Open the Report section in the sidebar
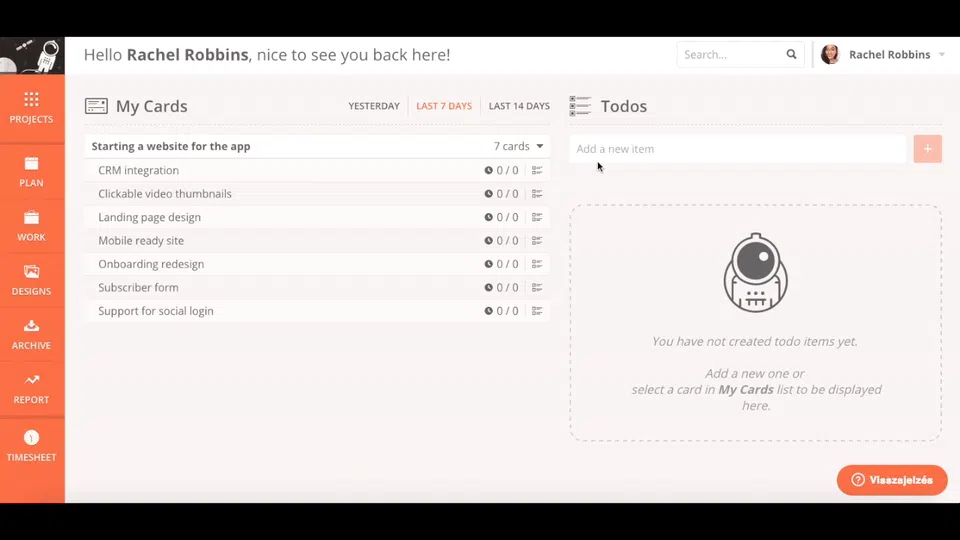The height and width of the screenshot is (540, 960). pyautogui.click(x=31, y=389)
